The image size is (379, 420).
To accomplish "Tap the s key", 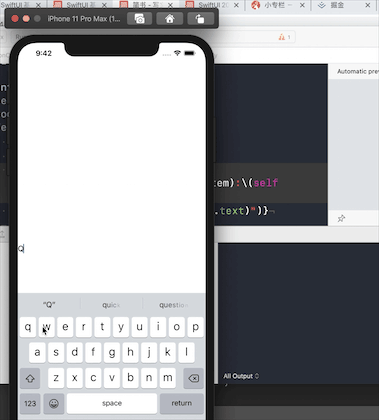I will pyautogui.click(x=56, y=352).
